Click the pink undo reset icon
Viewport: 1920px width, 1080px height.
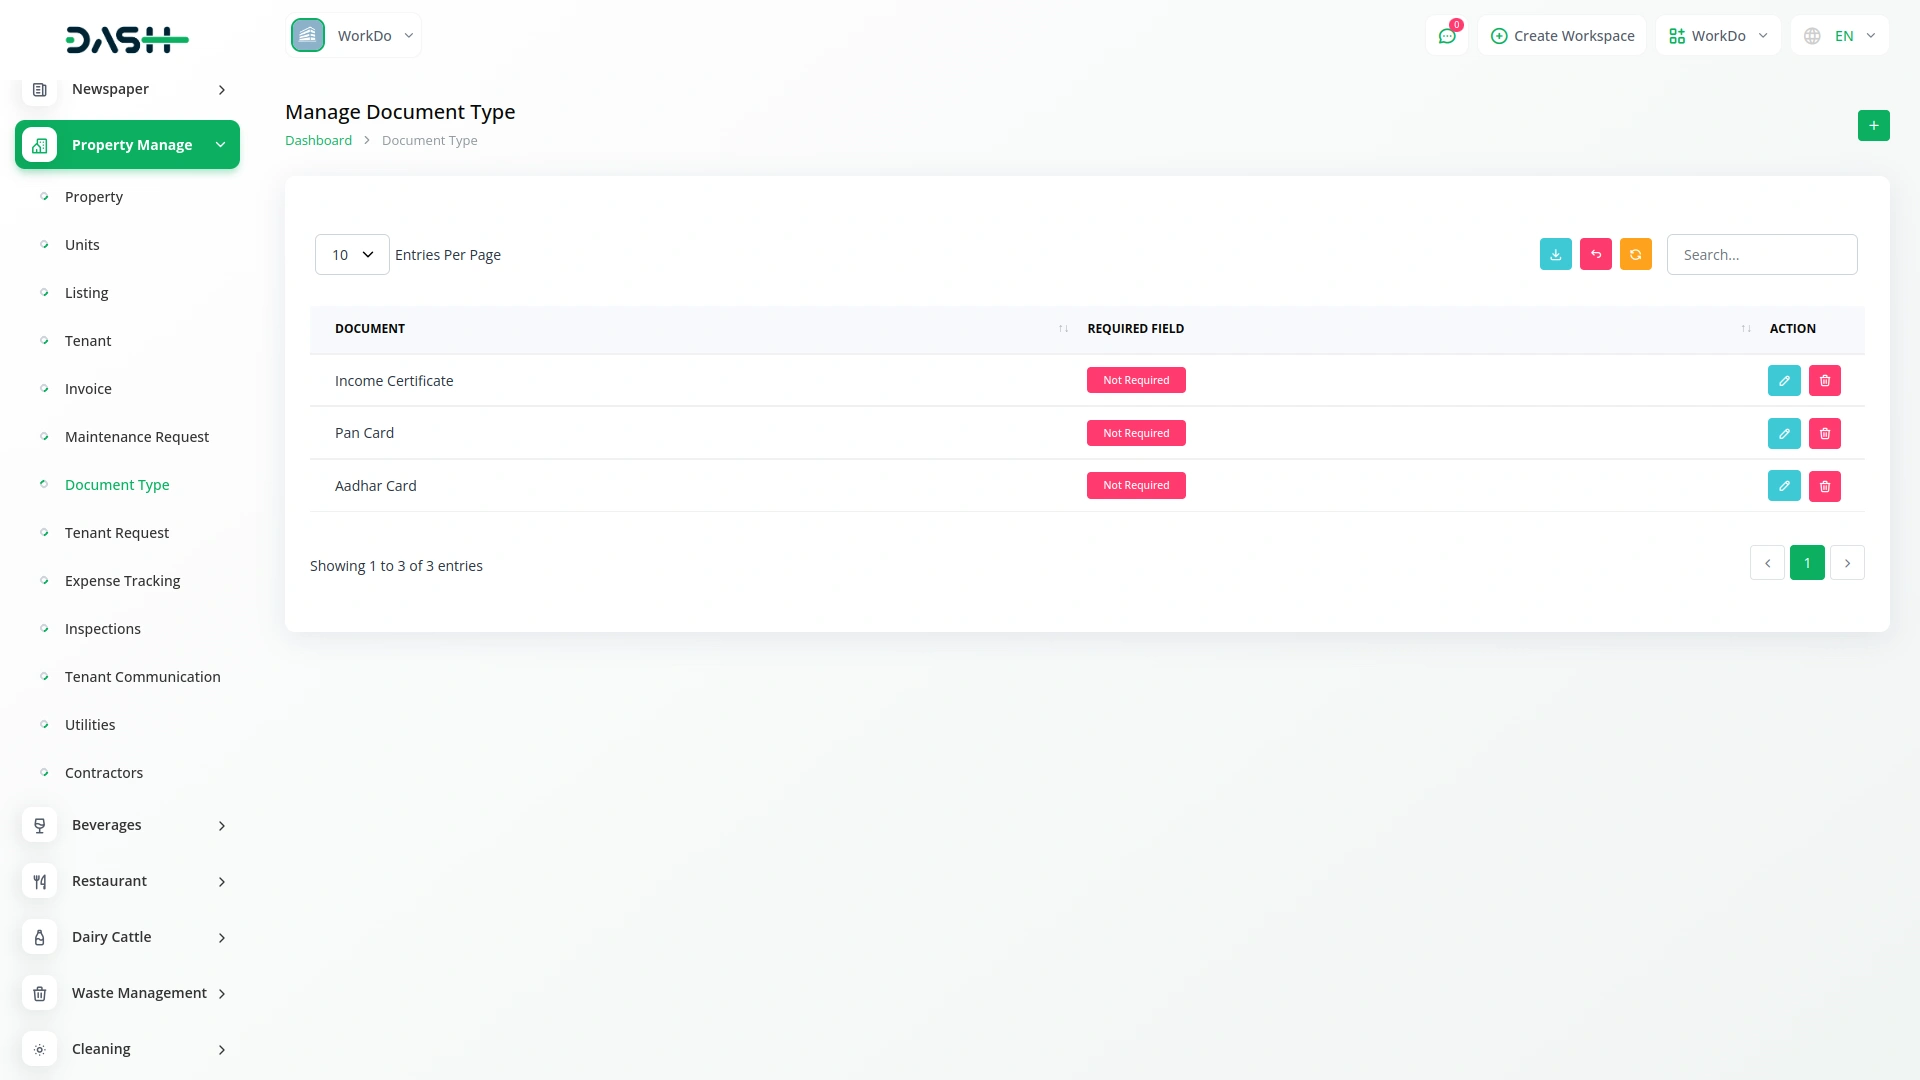pyautogui.click(x=1595, y=255)
